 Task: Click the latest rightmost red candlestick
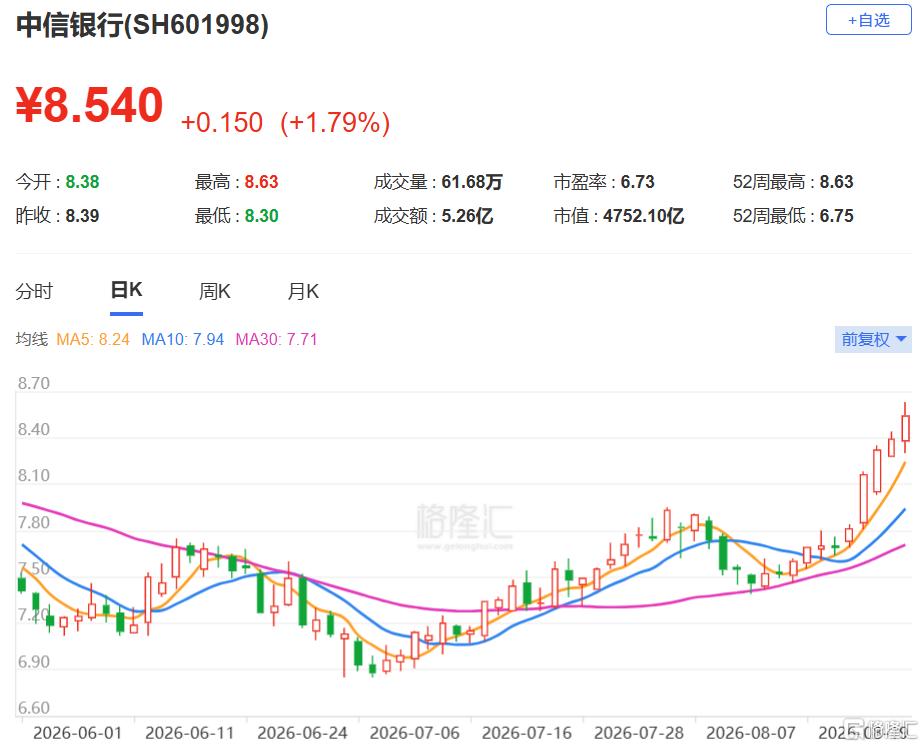(905, 428)
